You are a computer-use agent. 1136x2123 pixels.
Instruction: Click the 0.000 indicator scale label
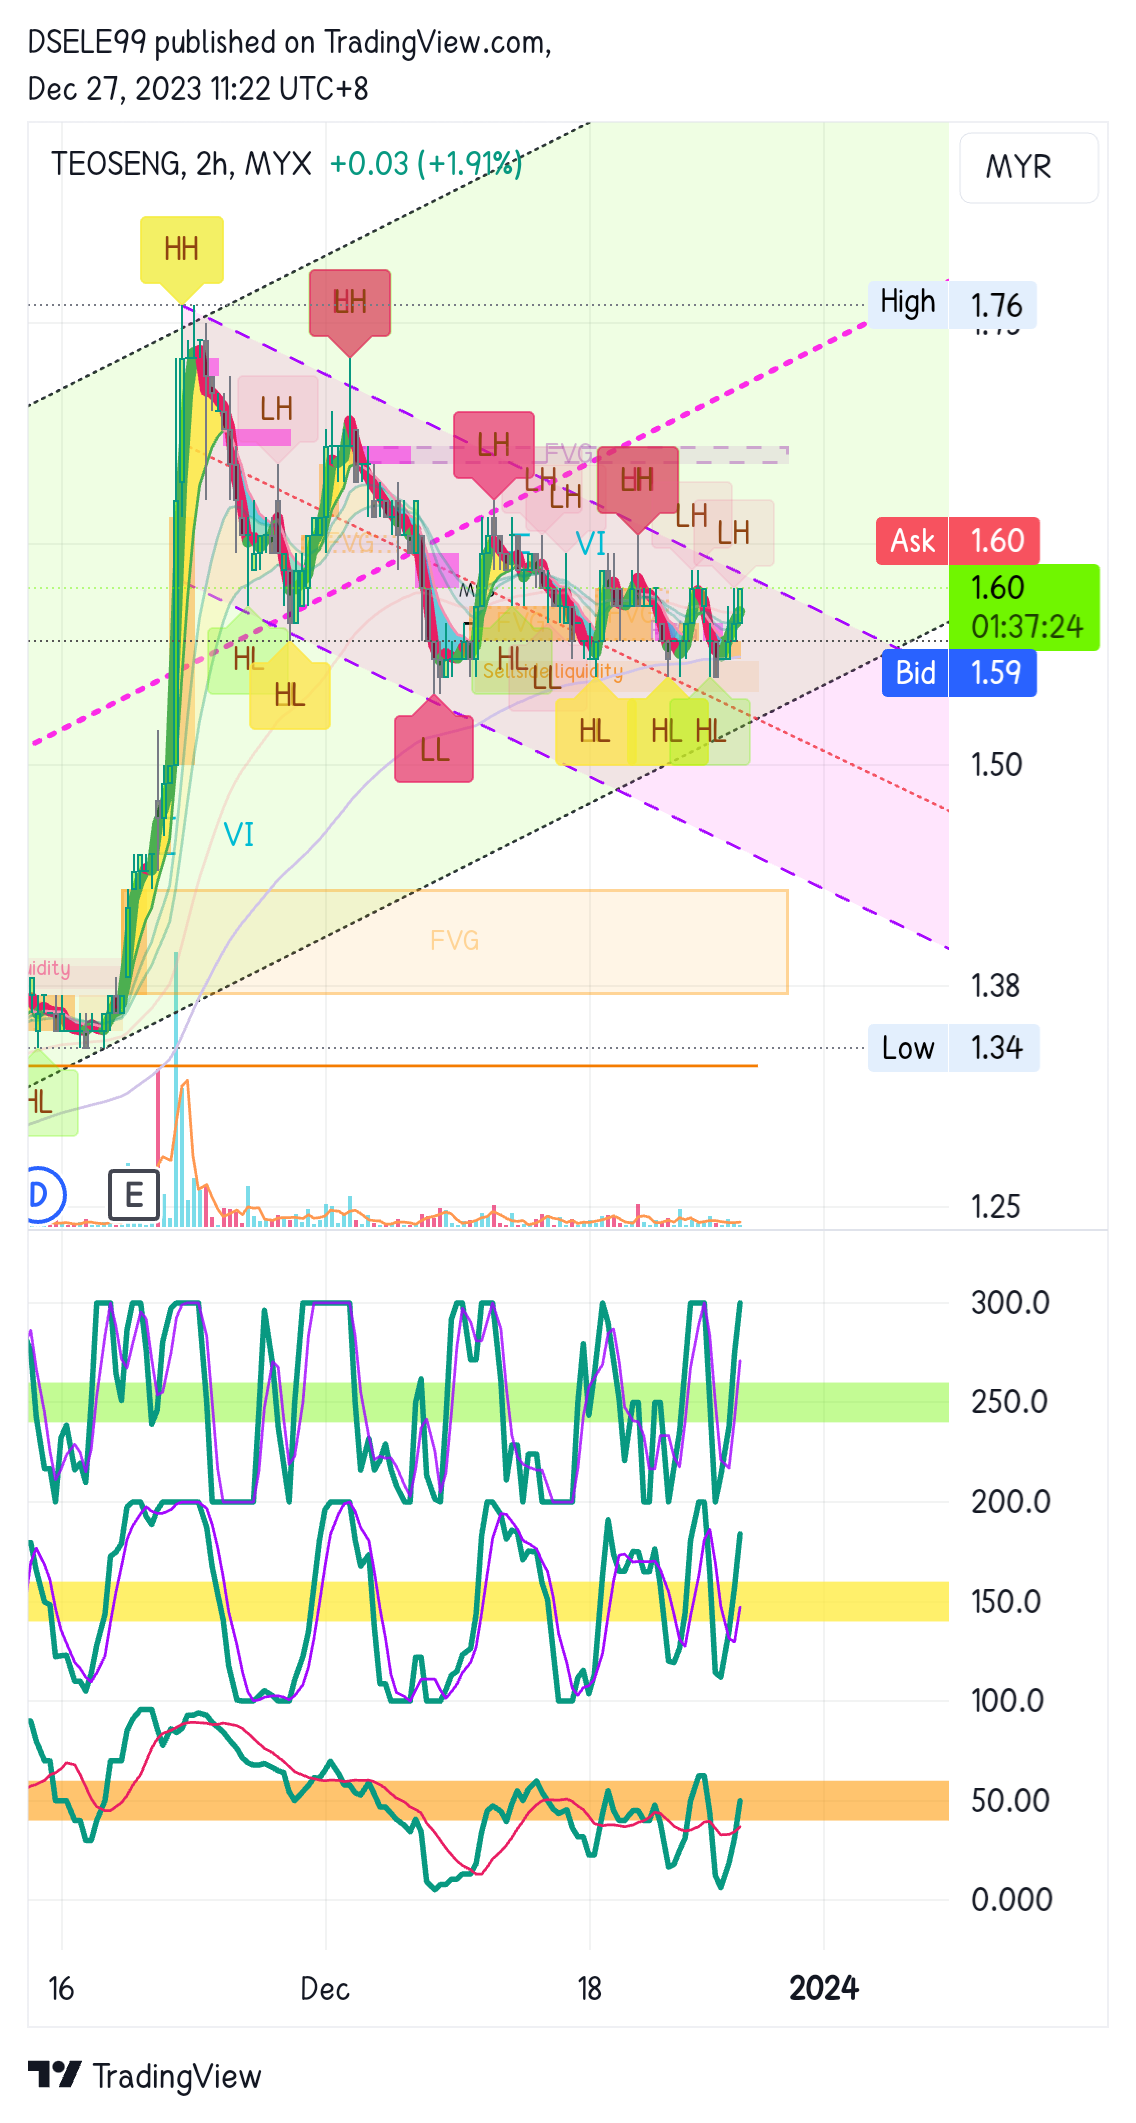[x=1011, y=1900]
